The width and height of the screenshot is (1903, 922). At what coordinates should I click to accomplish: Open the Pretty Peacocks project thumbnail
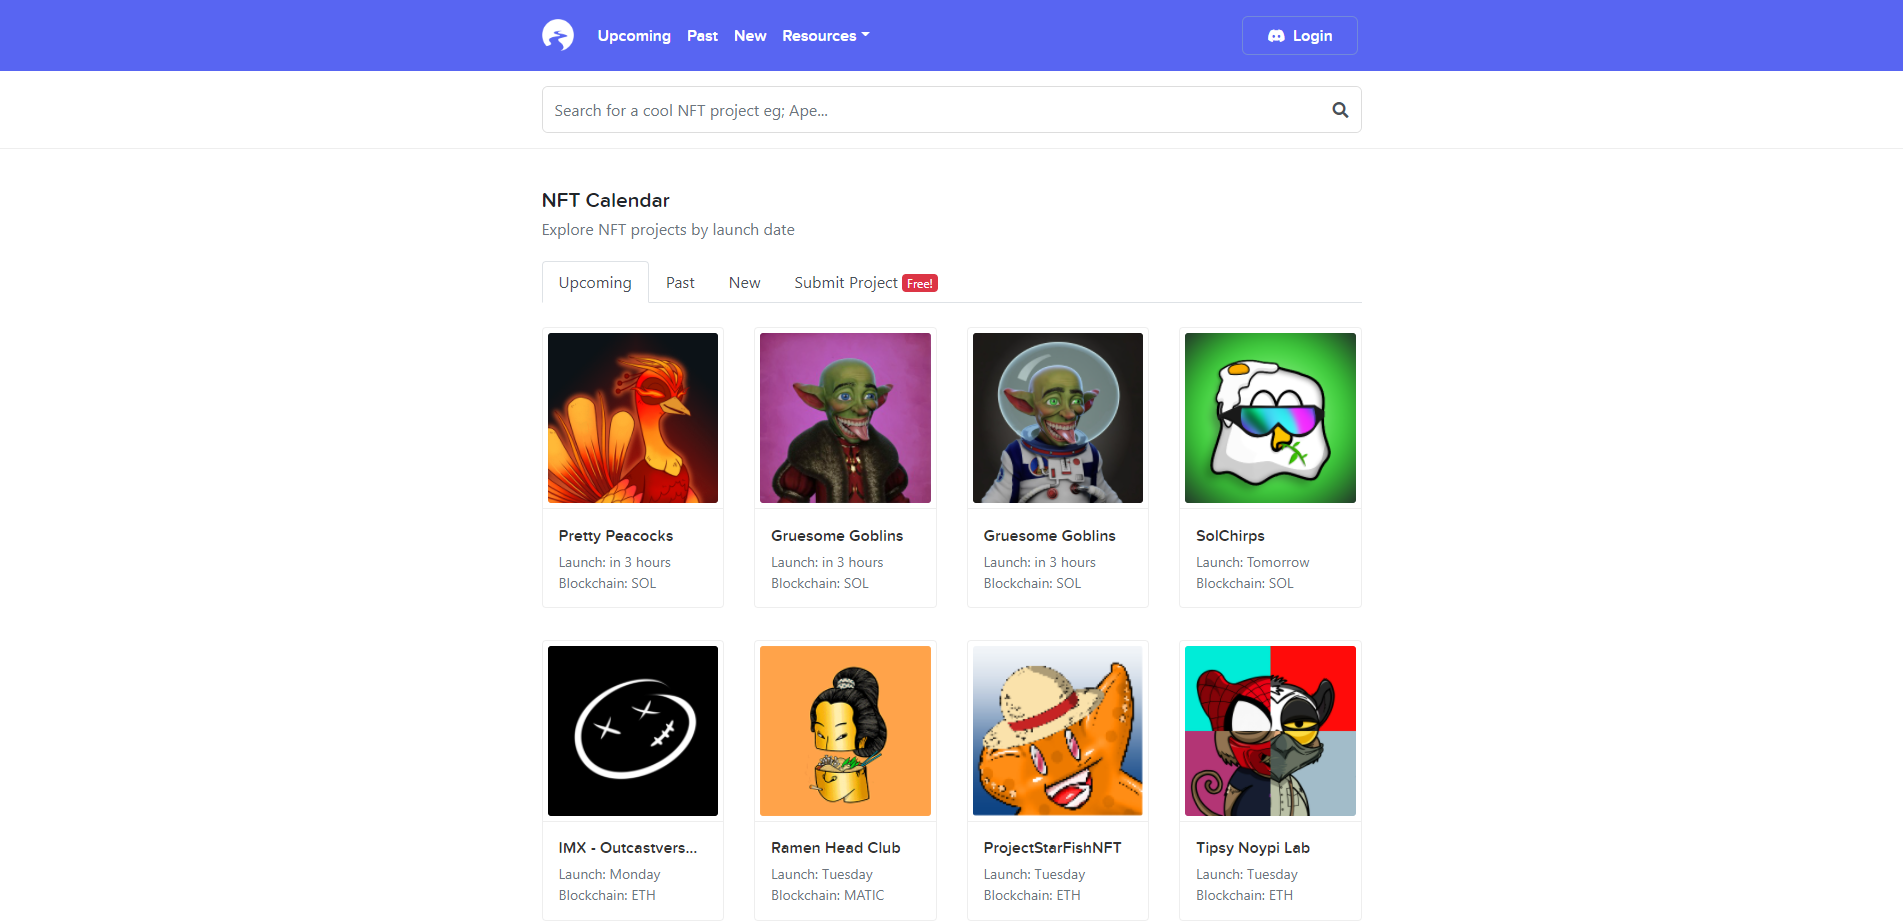click(632, 417)
